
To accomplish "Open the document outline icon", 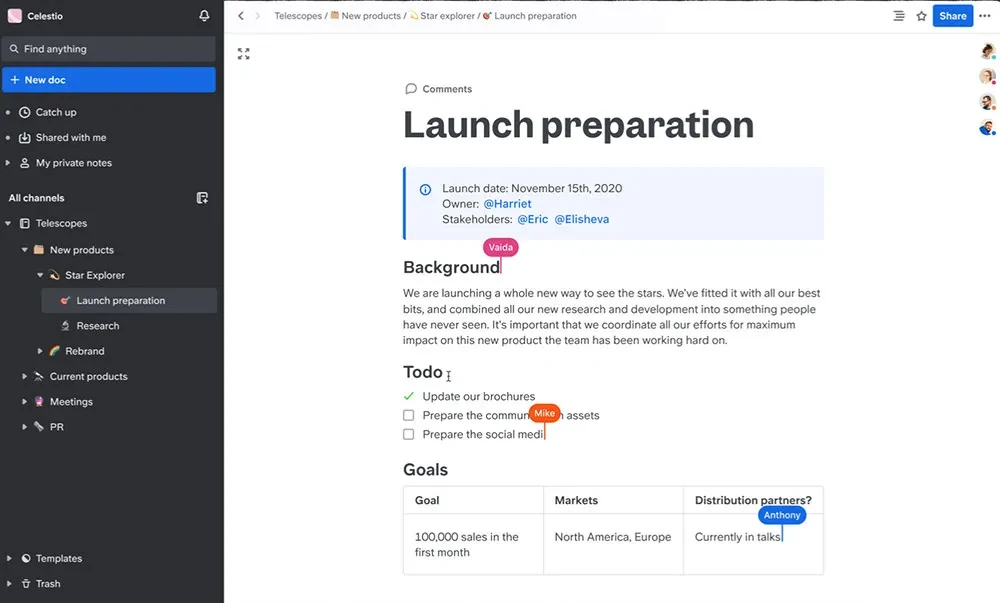I will pyautogui.click(x=898, y=16).
